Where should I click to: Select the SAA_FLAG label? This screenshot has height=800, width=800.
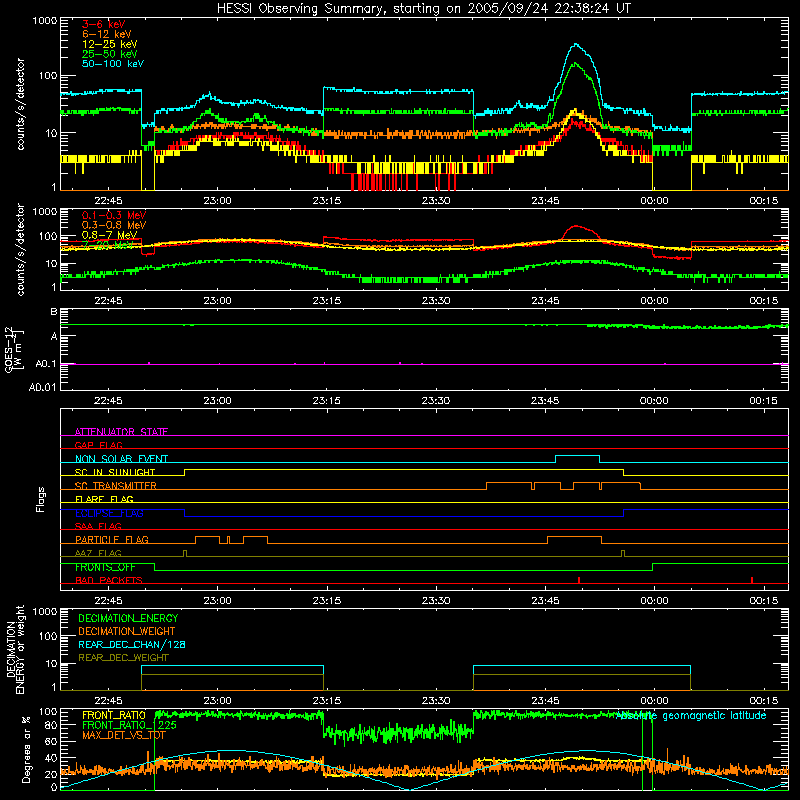coord(98,526)
